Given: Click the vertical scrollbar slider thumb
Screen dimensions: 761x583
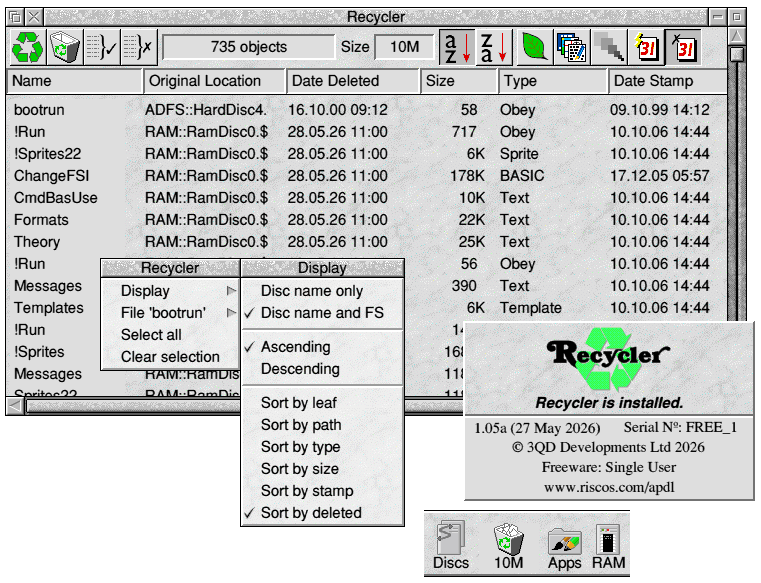Looking at the screenshot, I should [737, 53].
